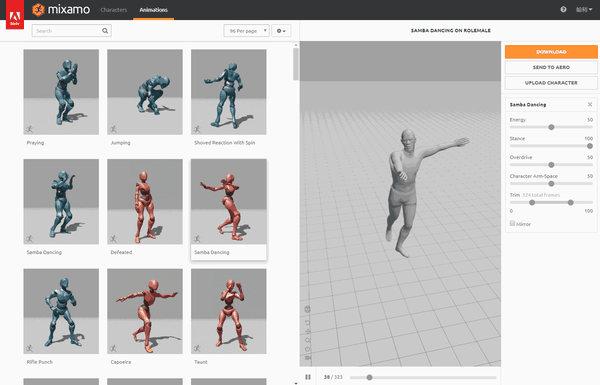Image resolution: width=600 pixels, height=385 pixels.
Task: Click the Mixamo logo
Action: (61, 10)
